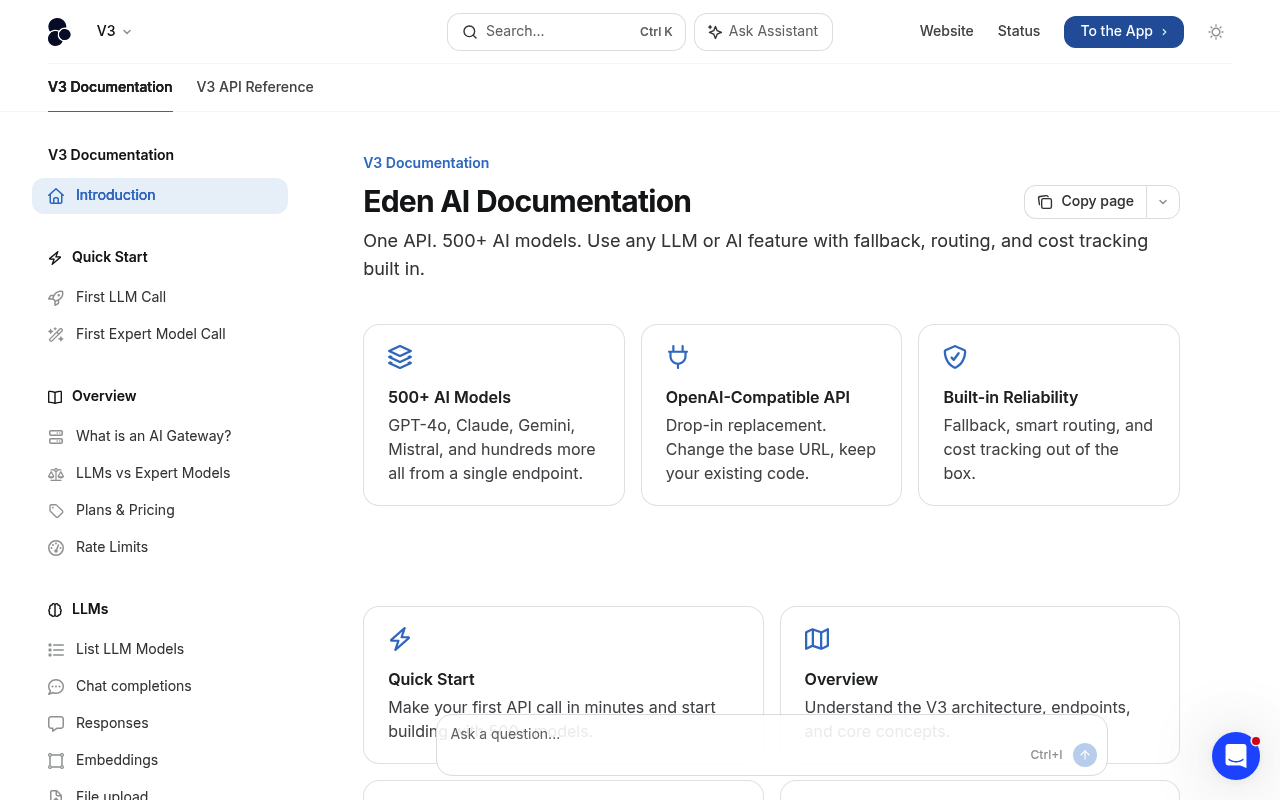Viewport: 1280px width, 800px height.
Task: Open Ask Assistant
Action: pyautogui.click(x=763, y=32)
